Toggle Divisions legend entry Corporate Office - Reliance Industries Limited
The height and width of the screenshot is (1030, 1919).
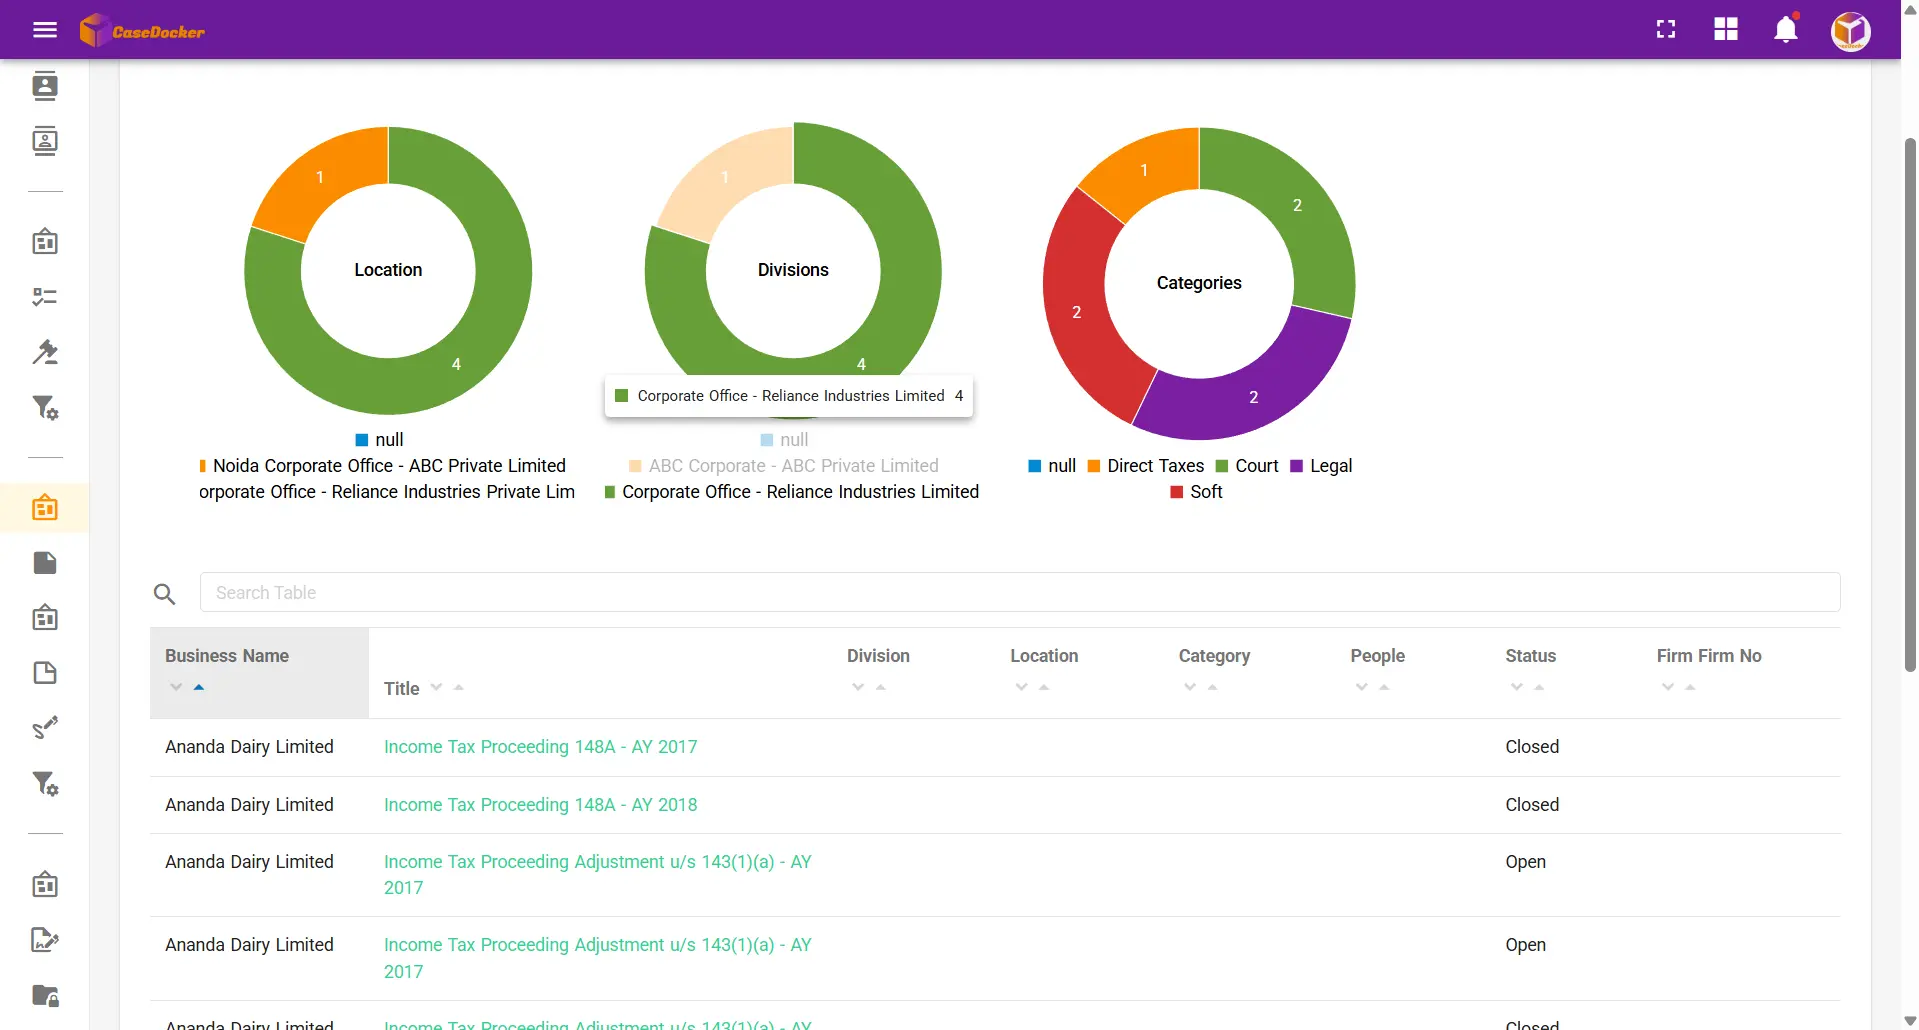791,492
